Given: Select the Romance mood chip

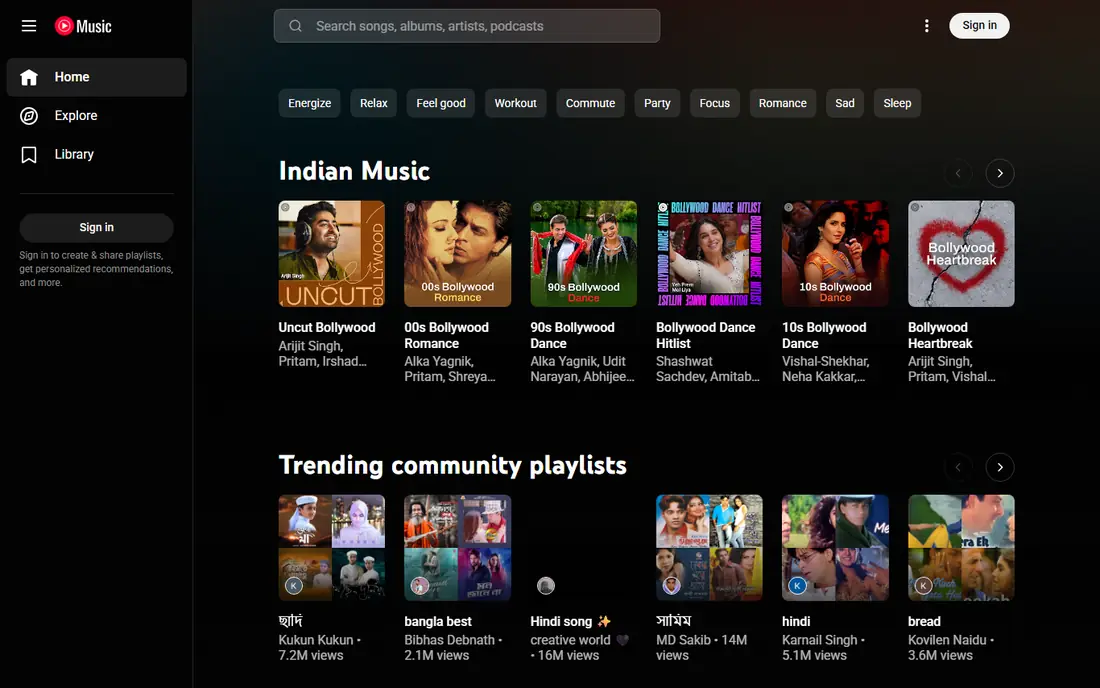Looking at the screenshot, I should (783, 103).
